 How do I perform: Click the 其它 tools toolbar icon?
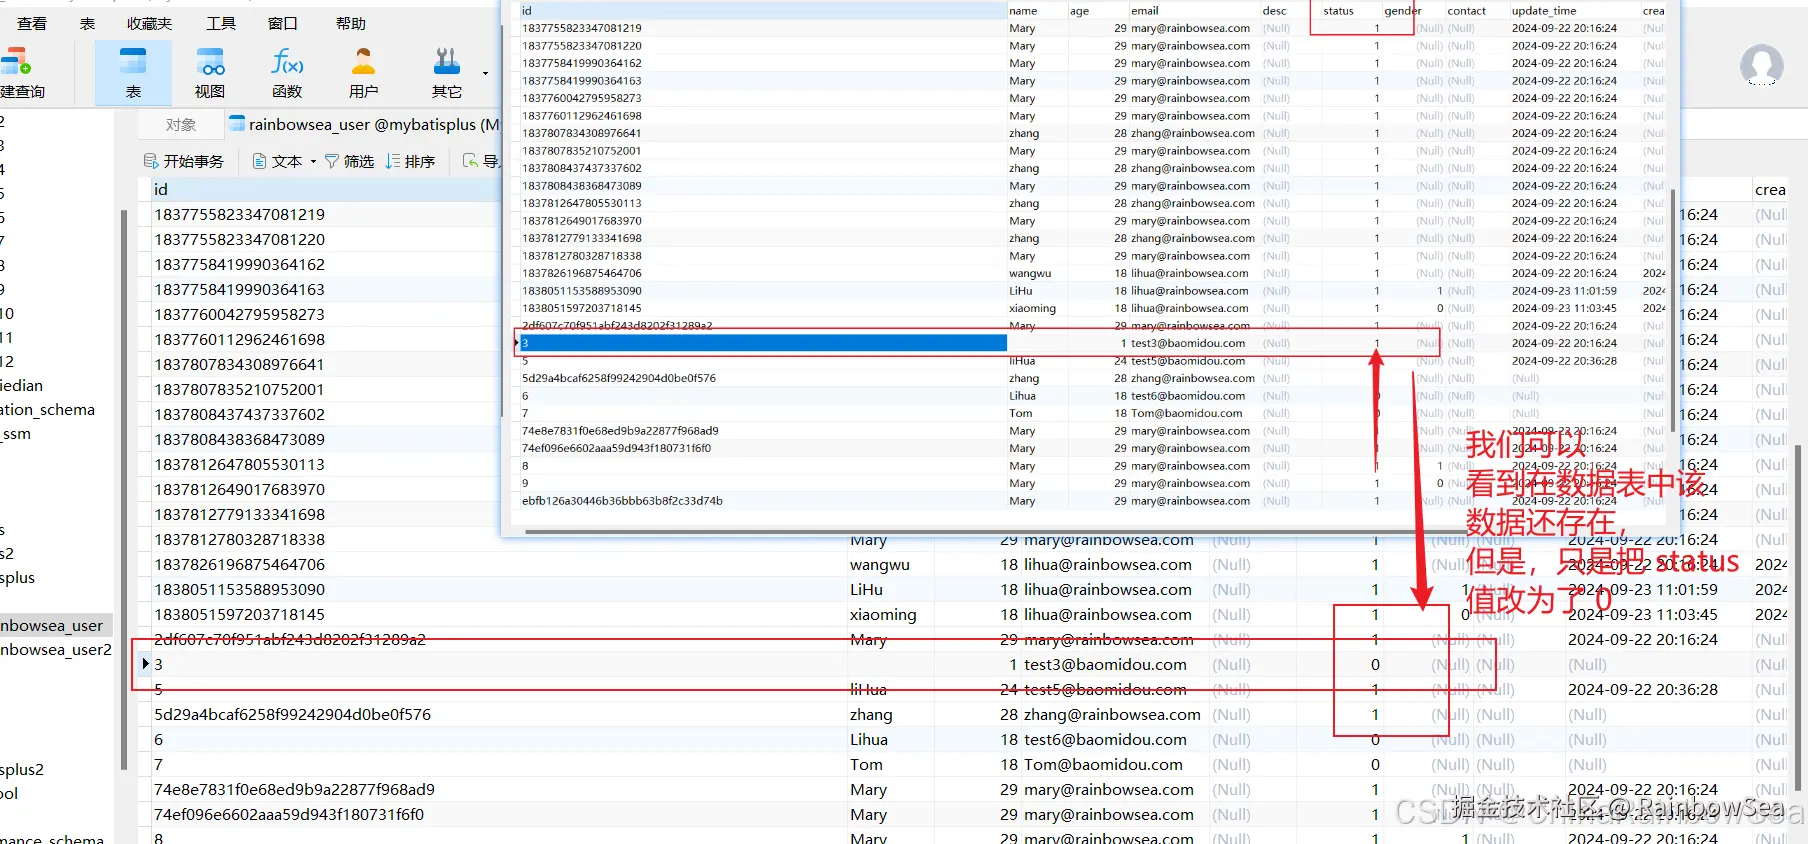coord(447,62)
